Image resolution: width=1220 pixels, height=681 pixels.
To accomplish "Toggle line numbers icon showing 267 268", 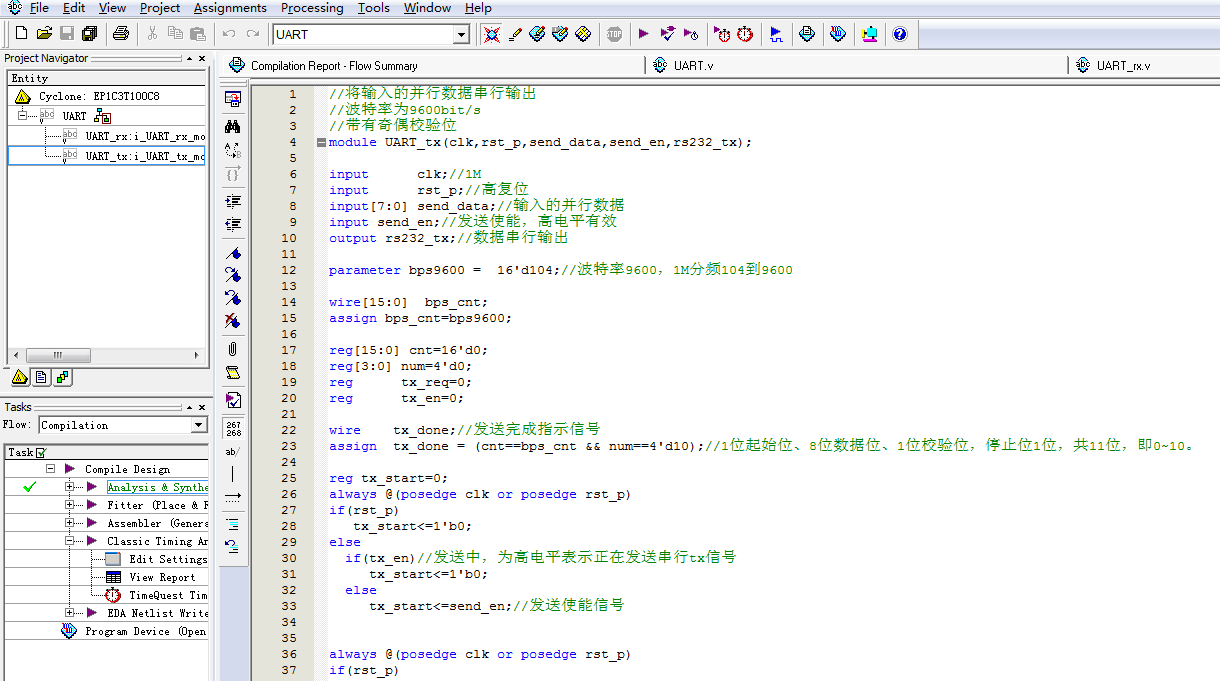I will pos(232,428).
